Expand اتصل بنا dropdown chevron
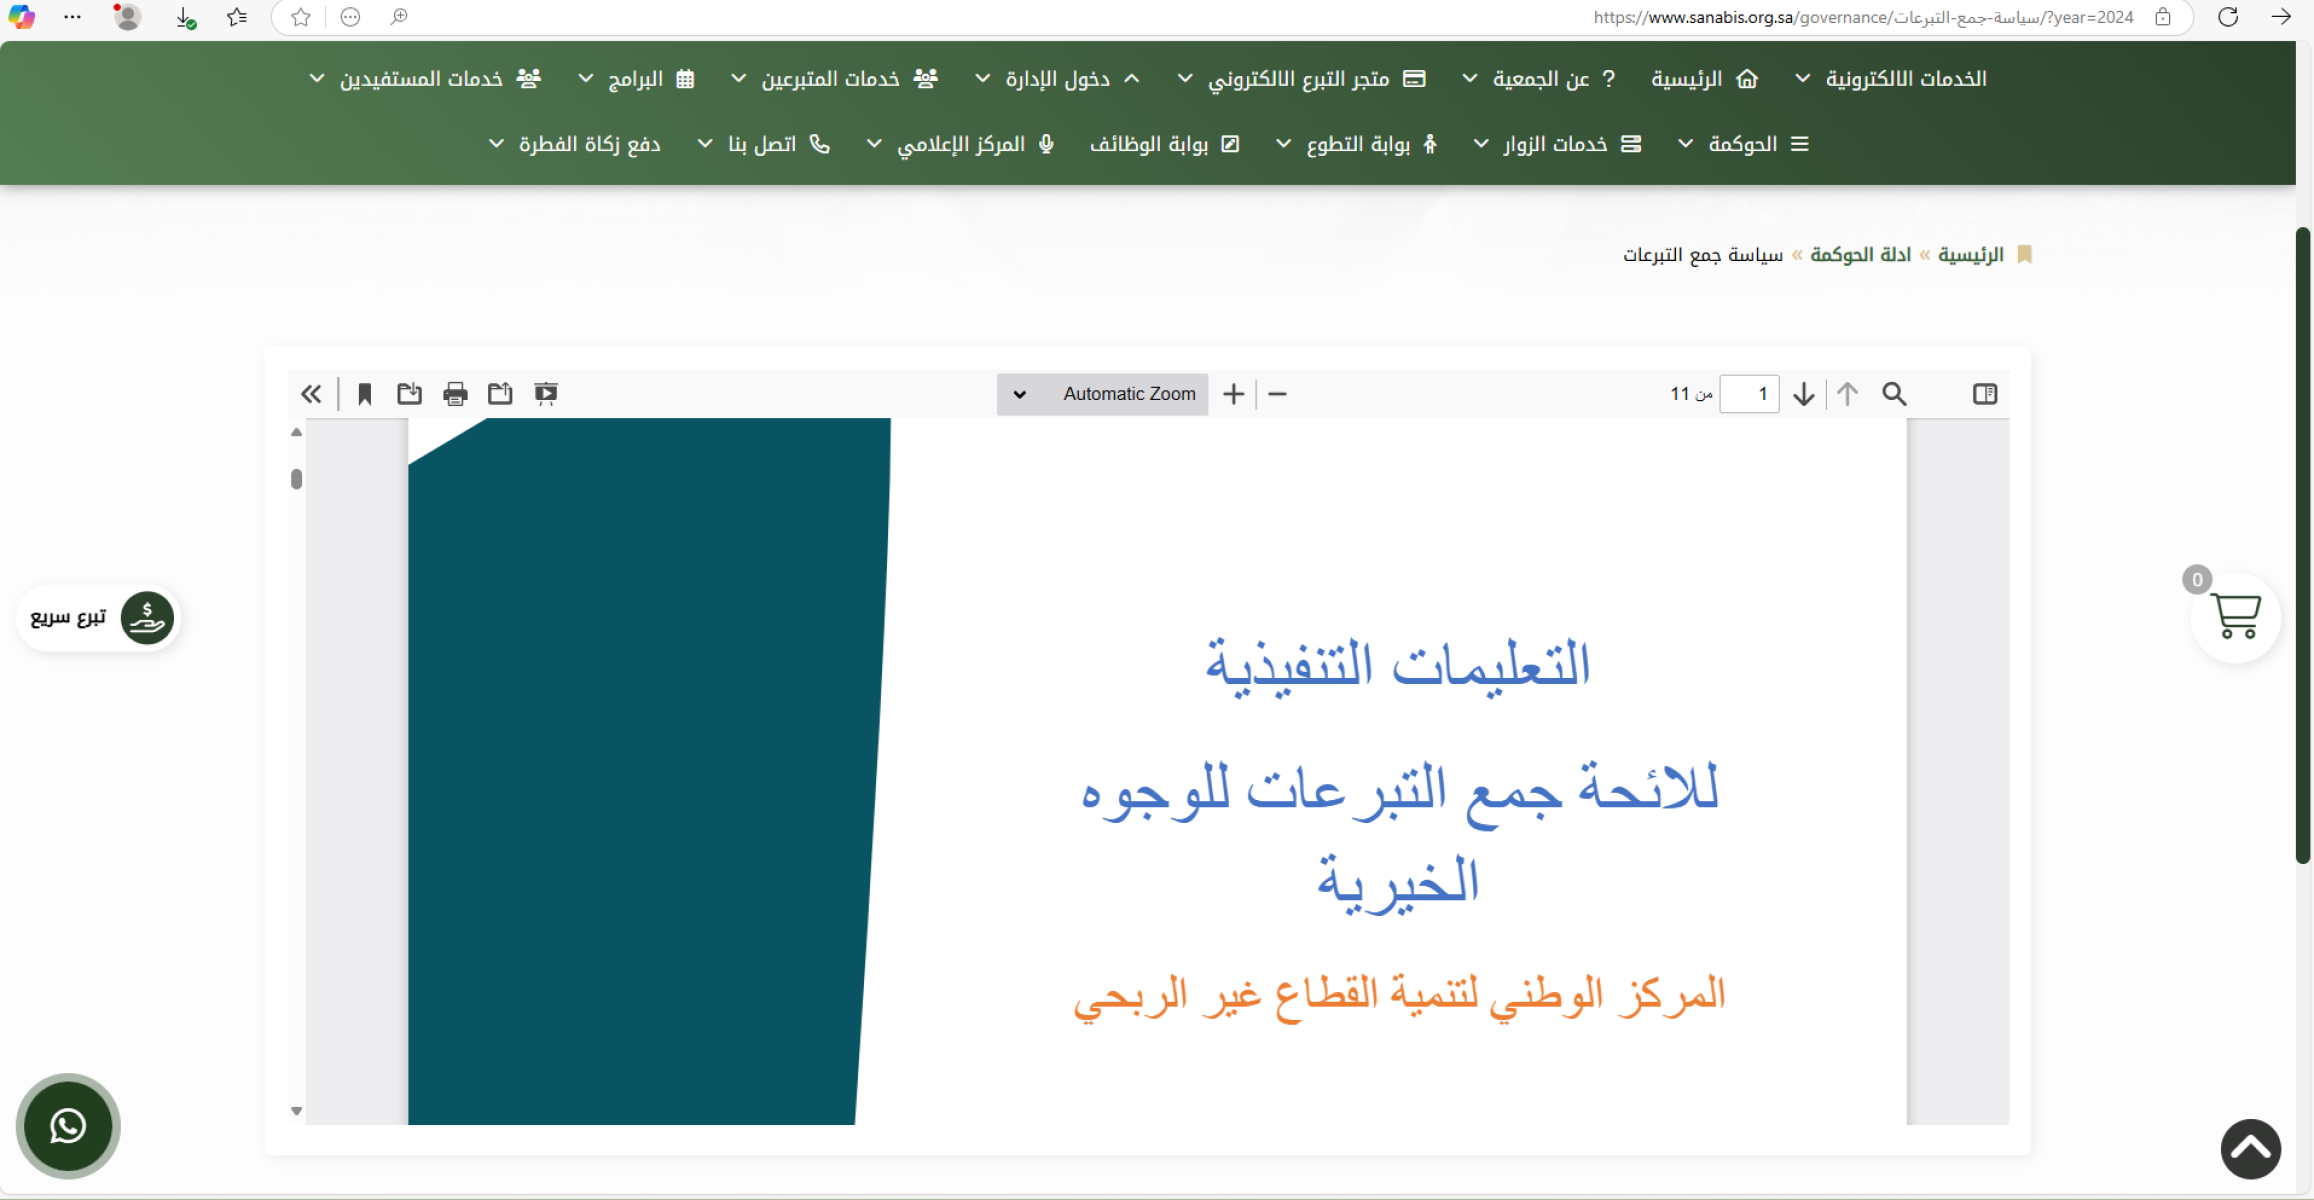Viewport: 2314px width, 1200px height. point(705,144)
